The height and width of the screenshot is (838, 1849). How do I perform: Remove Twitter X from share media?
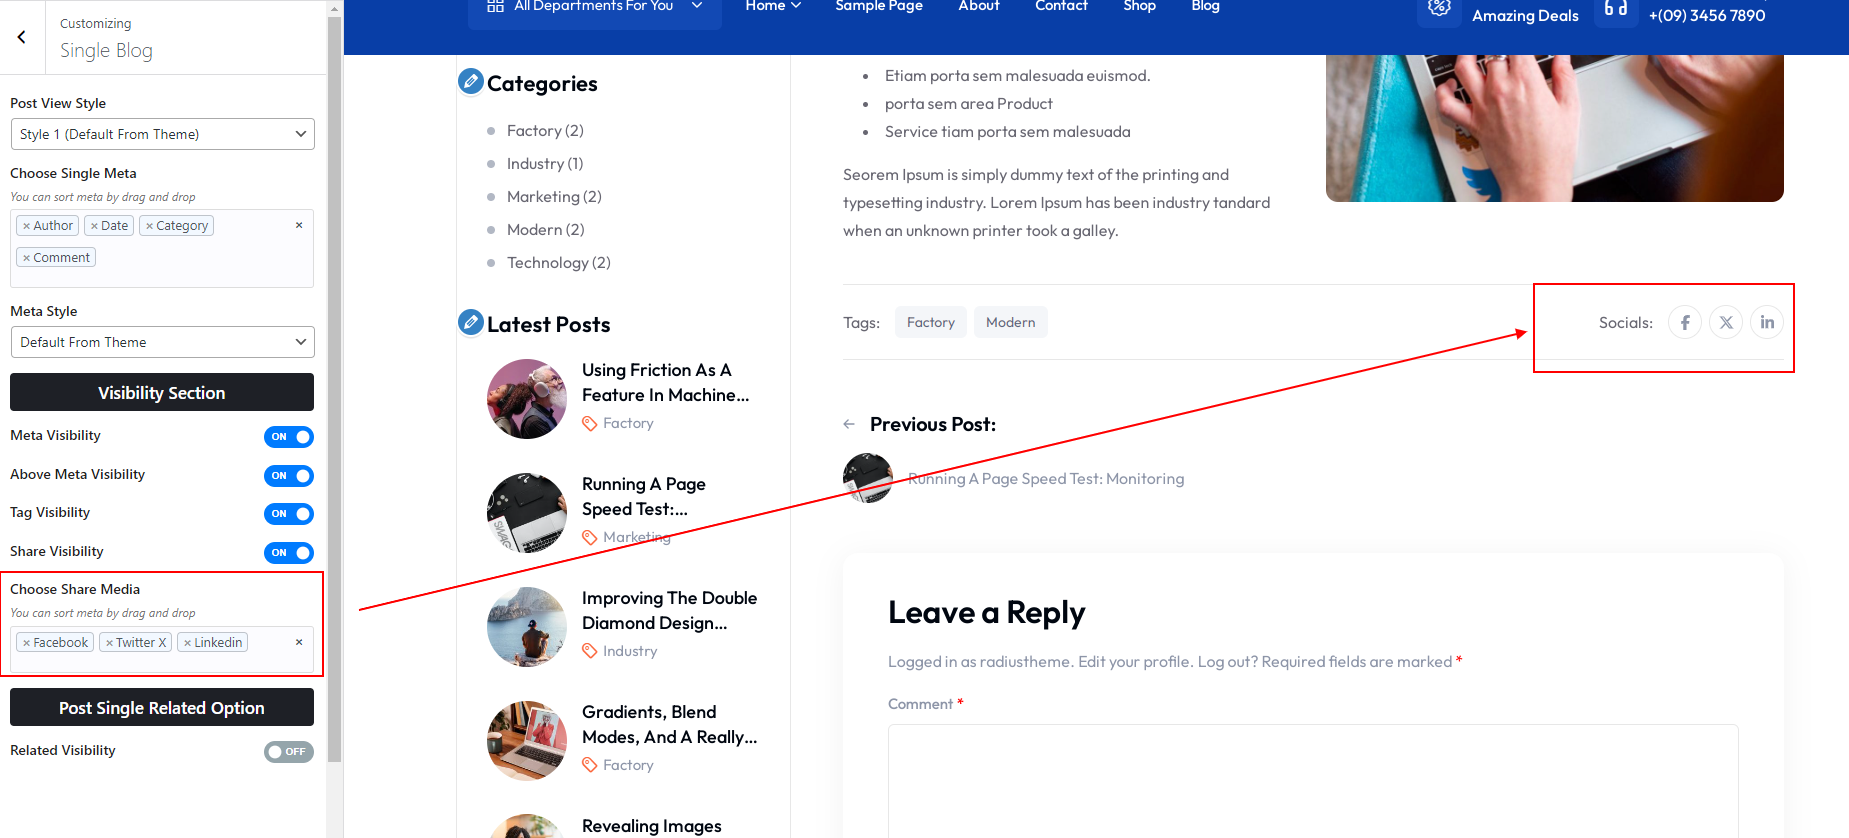click(x=109, y=643)
